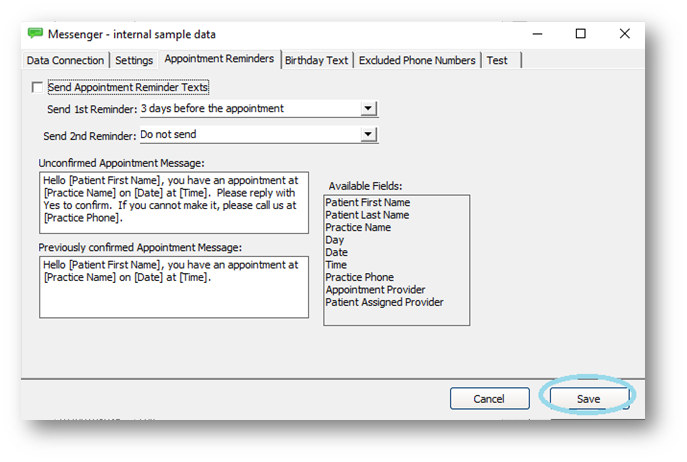Open the Send 1st Reminder dropdown arrow
The width and height of the screenshot is (687, 462).
click(368, 108)
